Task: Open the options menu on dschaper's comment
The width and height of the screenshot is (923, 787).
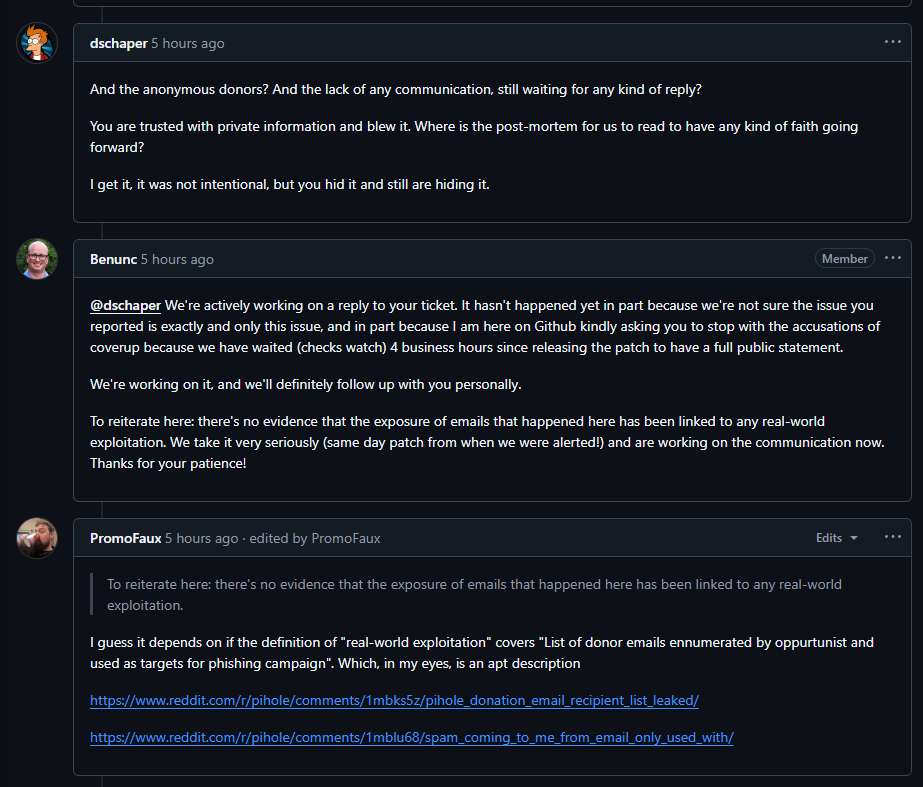Action: pos(892,42)
